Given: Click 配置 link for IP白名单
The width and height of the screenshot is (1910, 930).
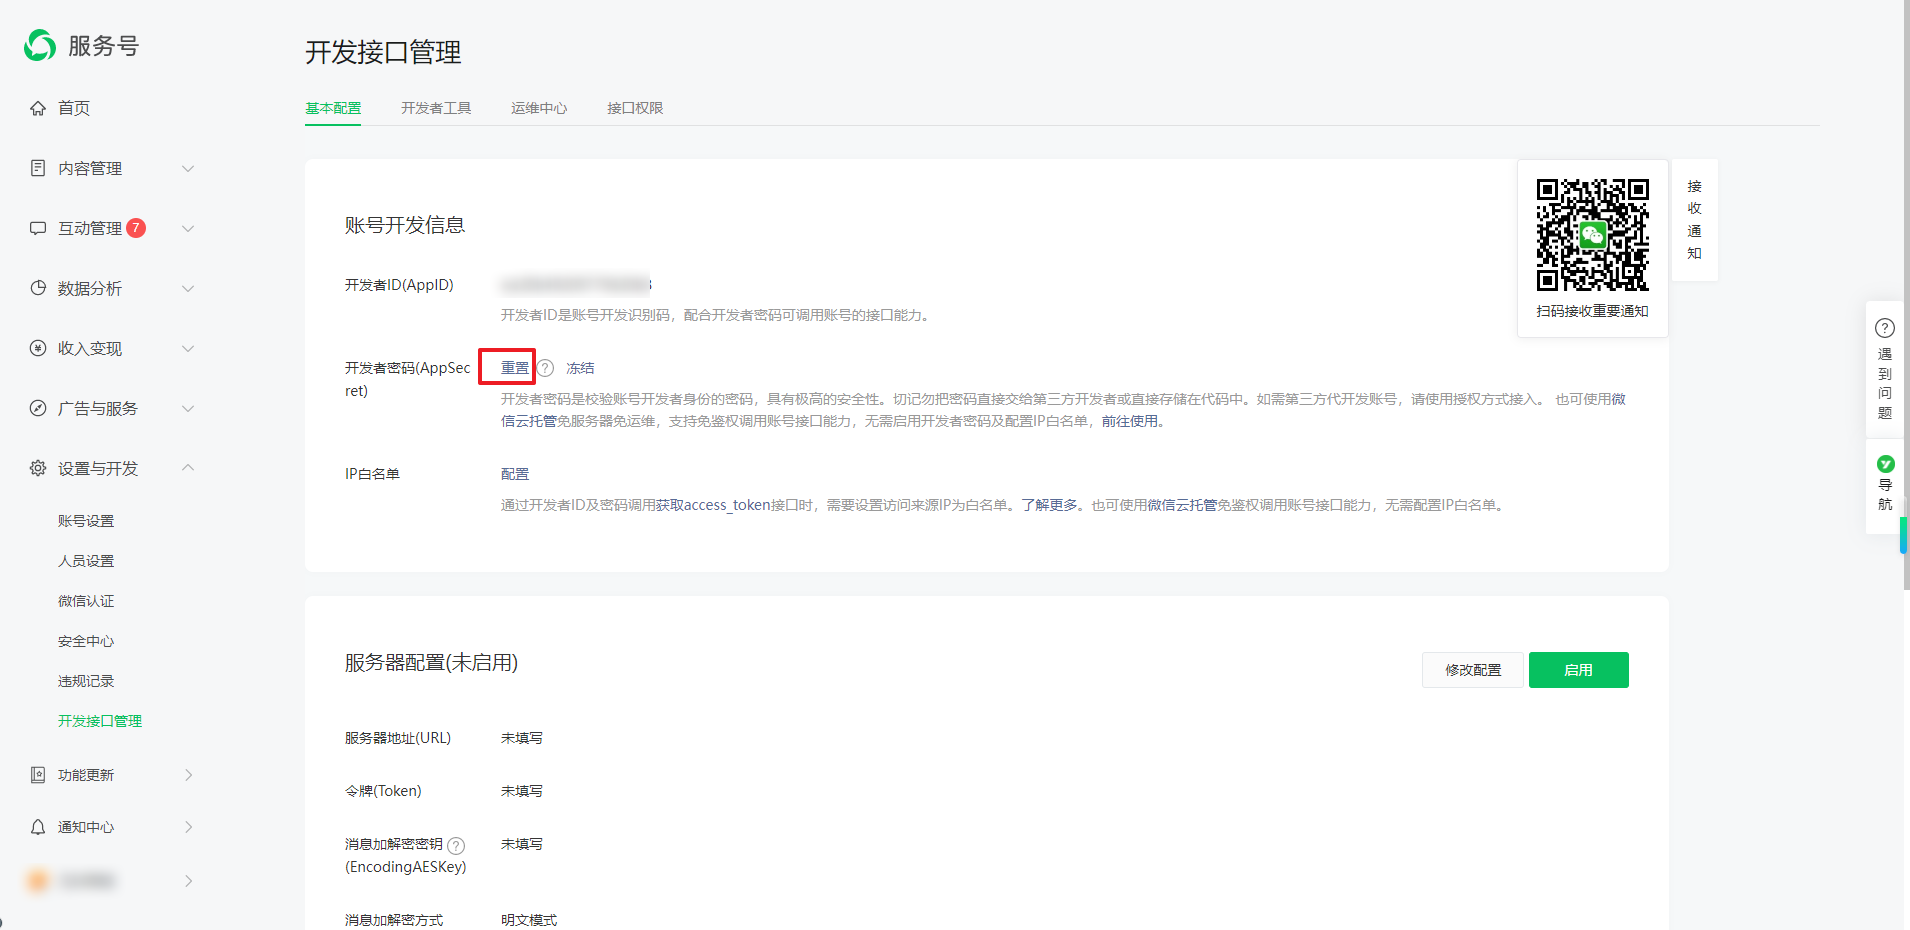Looking at the screenshot, I should (x=515, y=474).
